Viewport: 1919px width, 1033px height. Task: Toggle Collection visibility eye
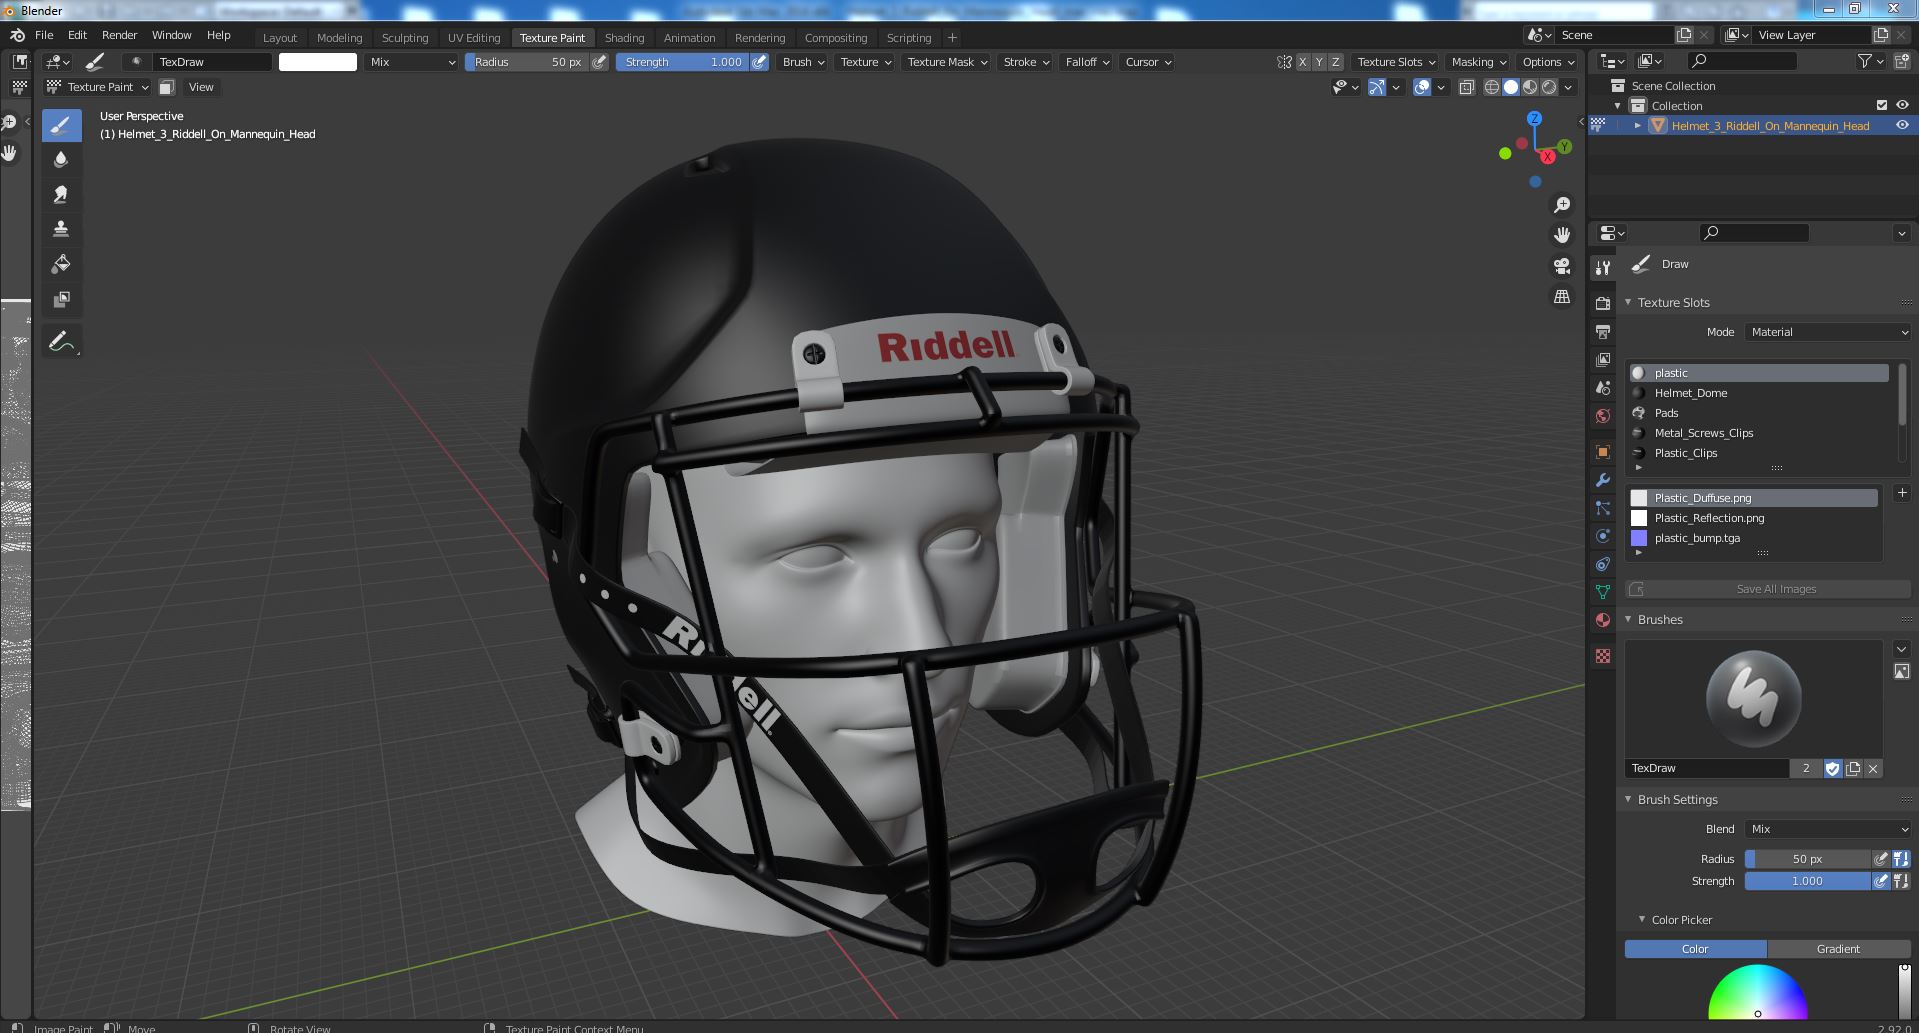(1902, 105)
